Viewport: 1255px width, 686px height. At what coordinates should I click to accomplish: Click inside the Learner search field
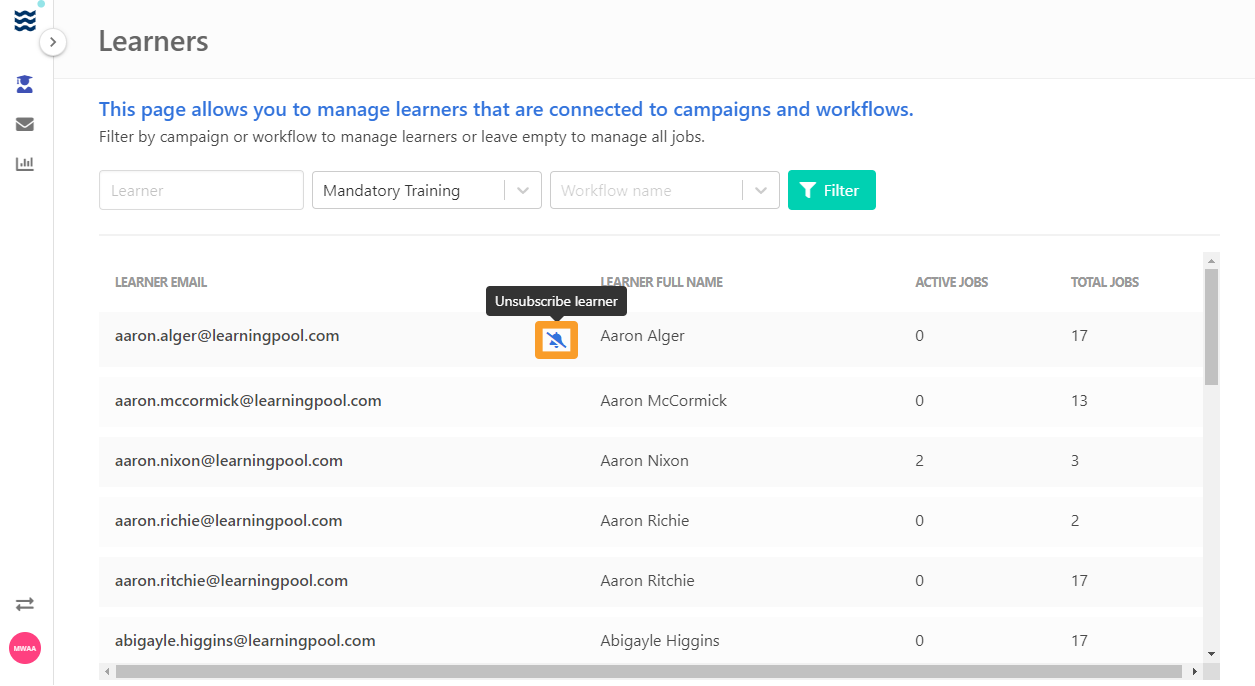click(x=200, y=189)
